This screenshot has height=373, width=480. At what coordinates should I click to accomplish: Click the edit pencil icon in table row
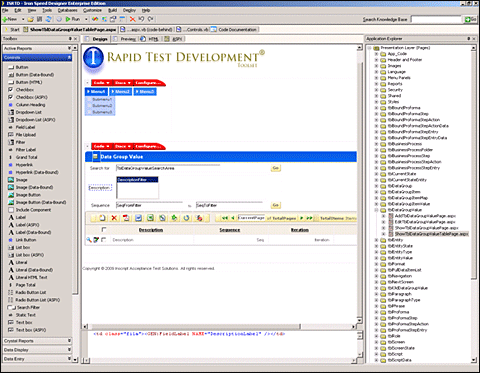point(96,240)
